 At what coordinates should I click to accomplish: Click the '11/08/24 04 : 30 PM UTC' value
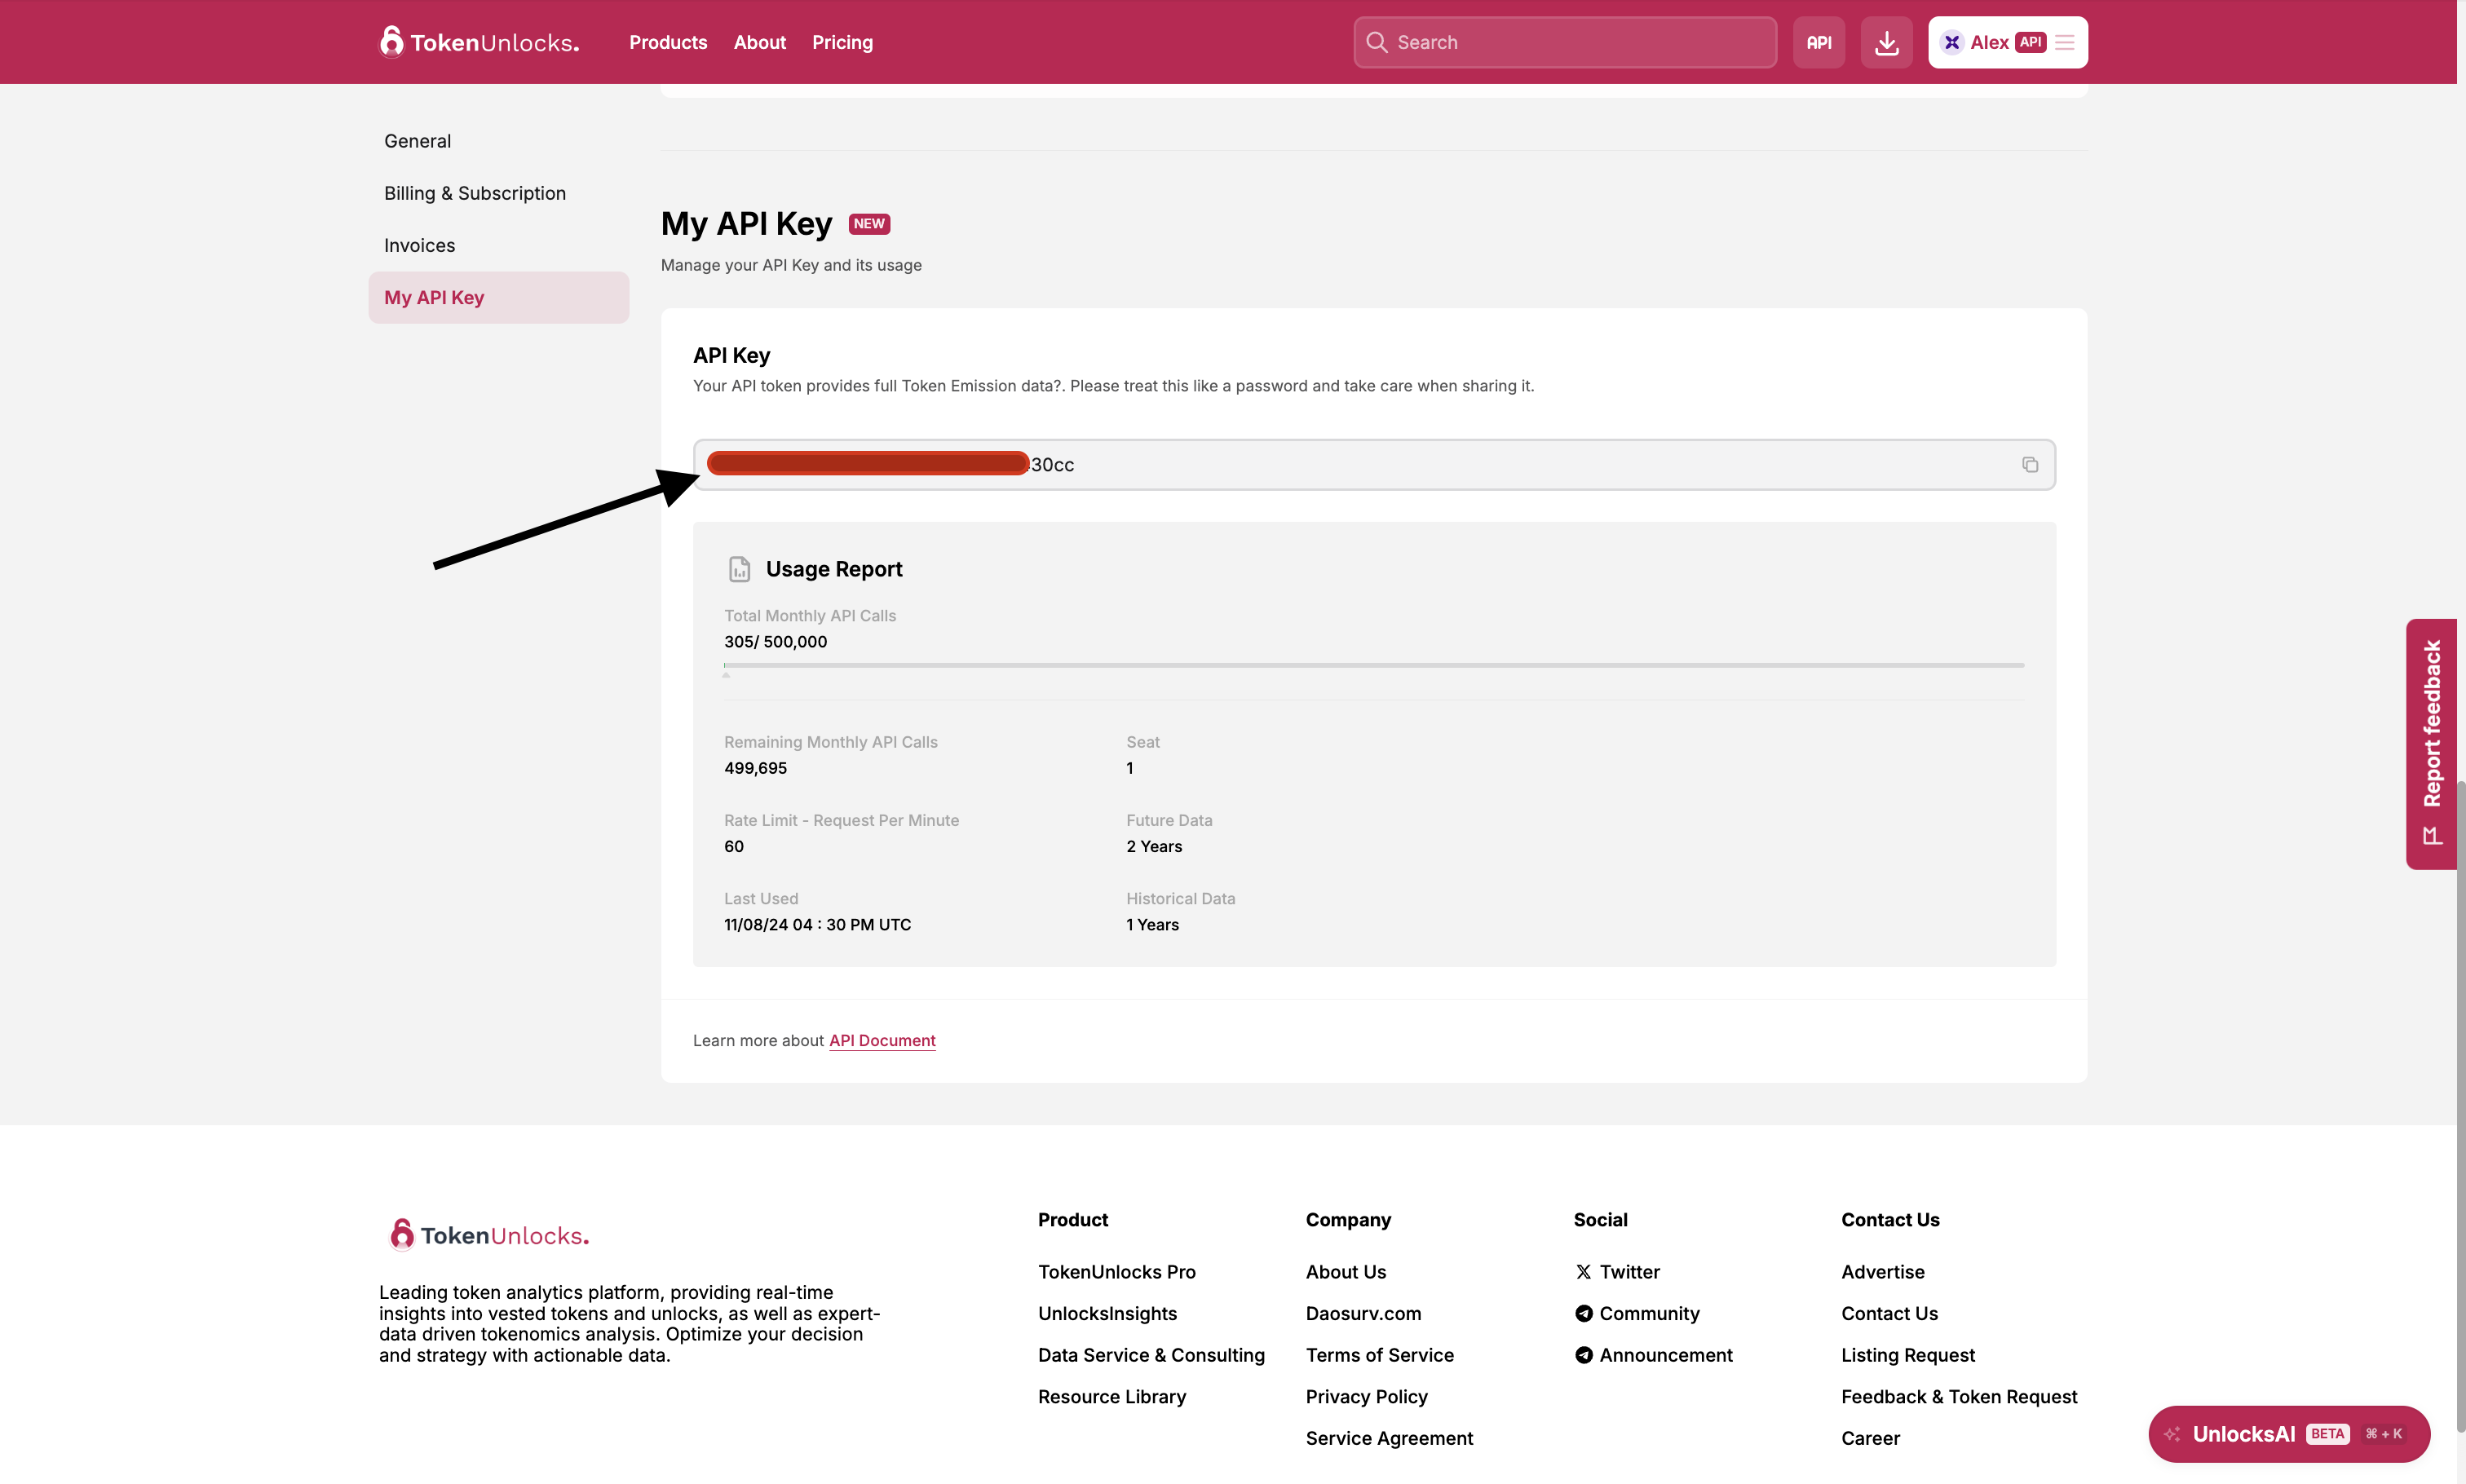(x=817, y=925)
